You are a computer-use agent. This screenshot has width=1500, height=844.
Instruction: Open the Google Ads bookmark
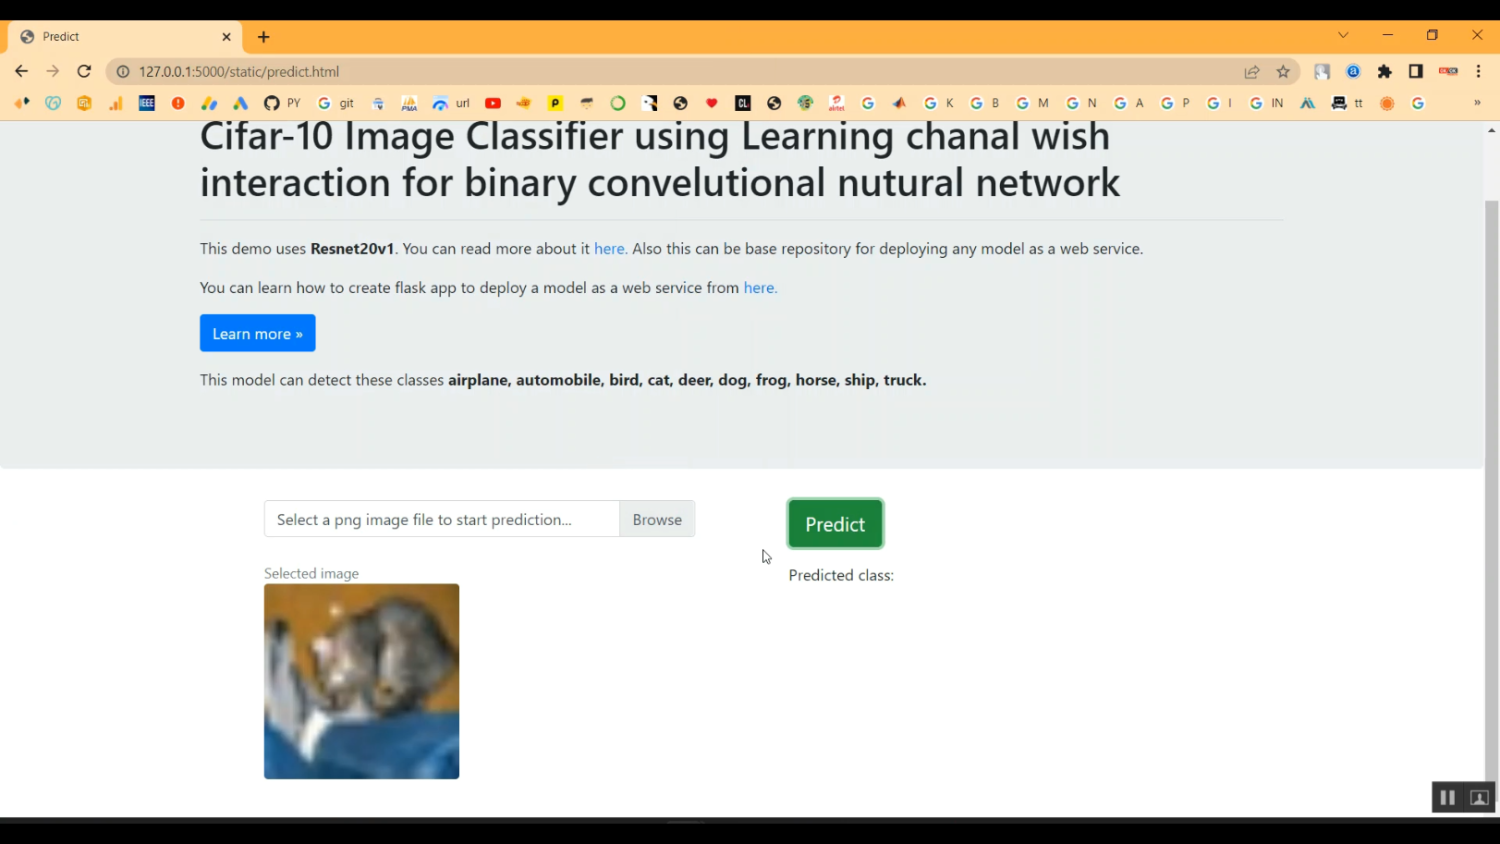(x=240, y=103)
